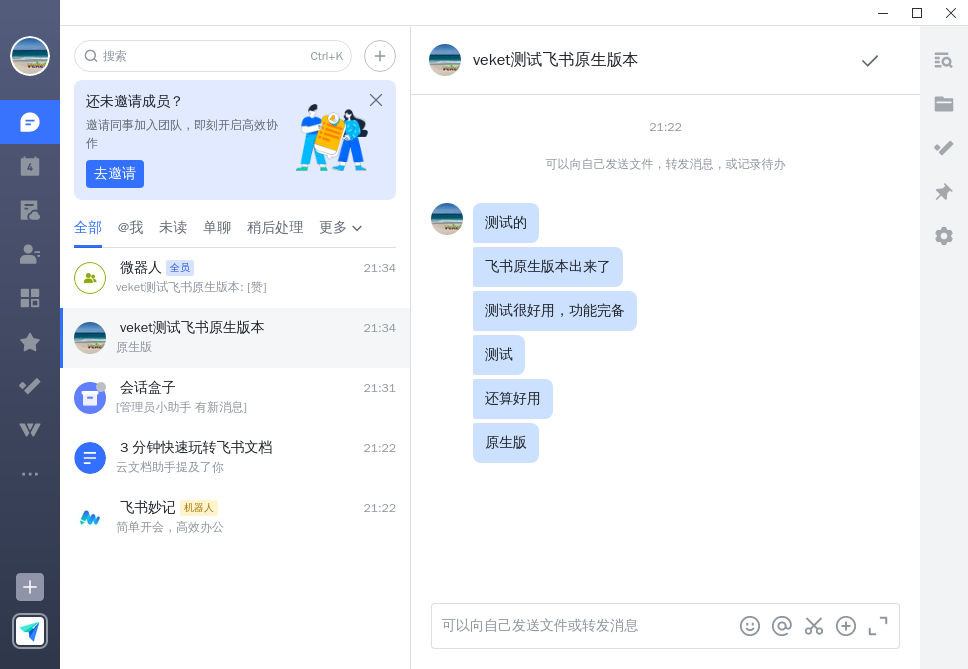Click the chat header avatar
This screenshot has width=968, height=669.
click(x=445, y=60)
